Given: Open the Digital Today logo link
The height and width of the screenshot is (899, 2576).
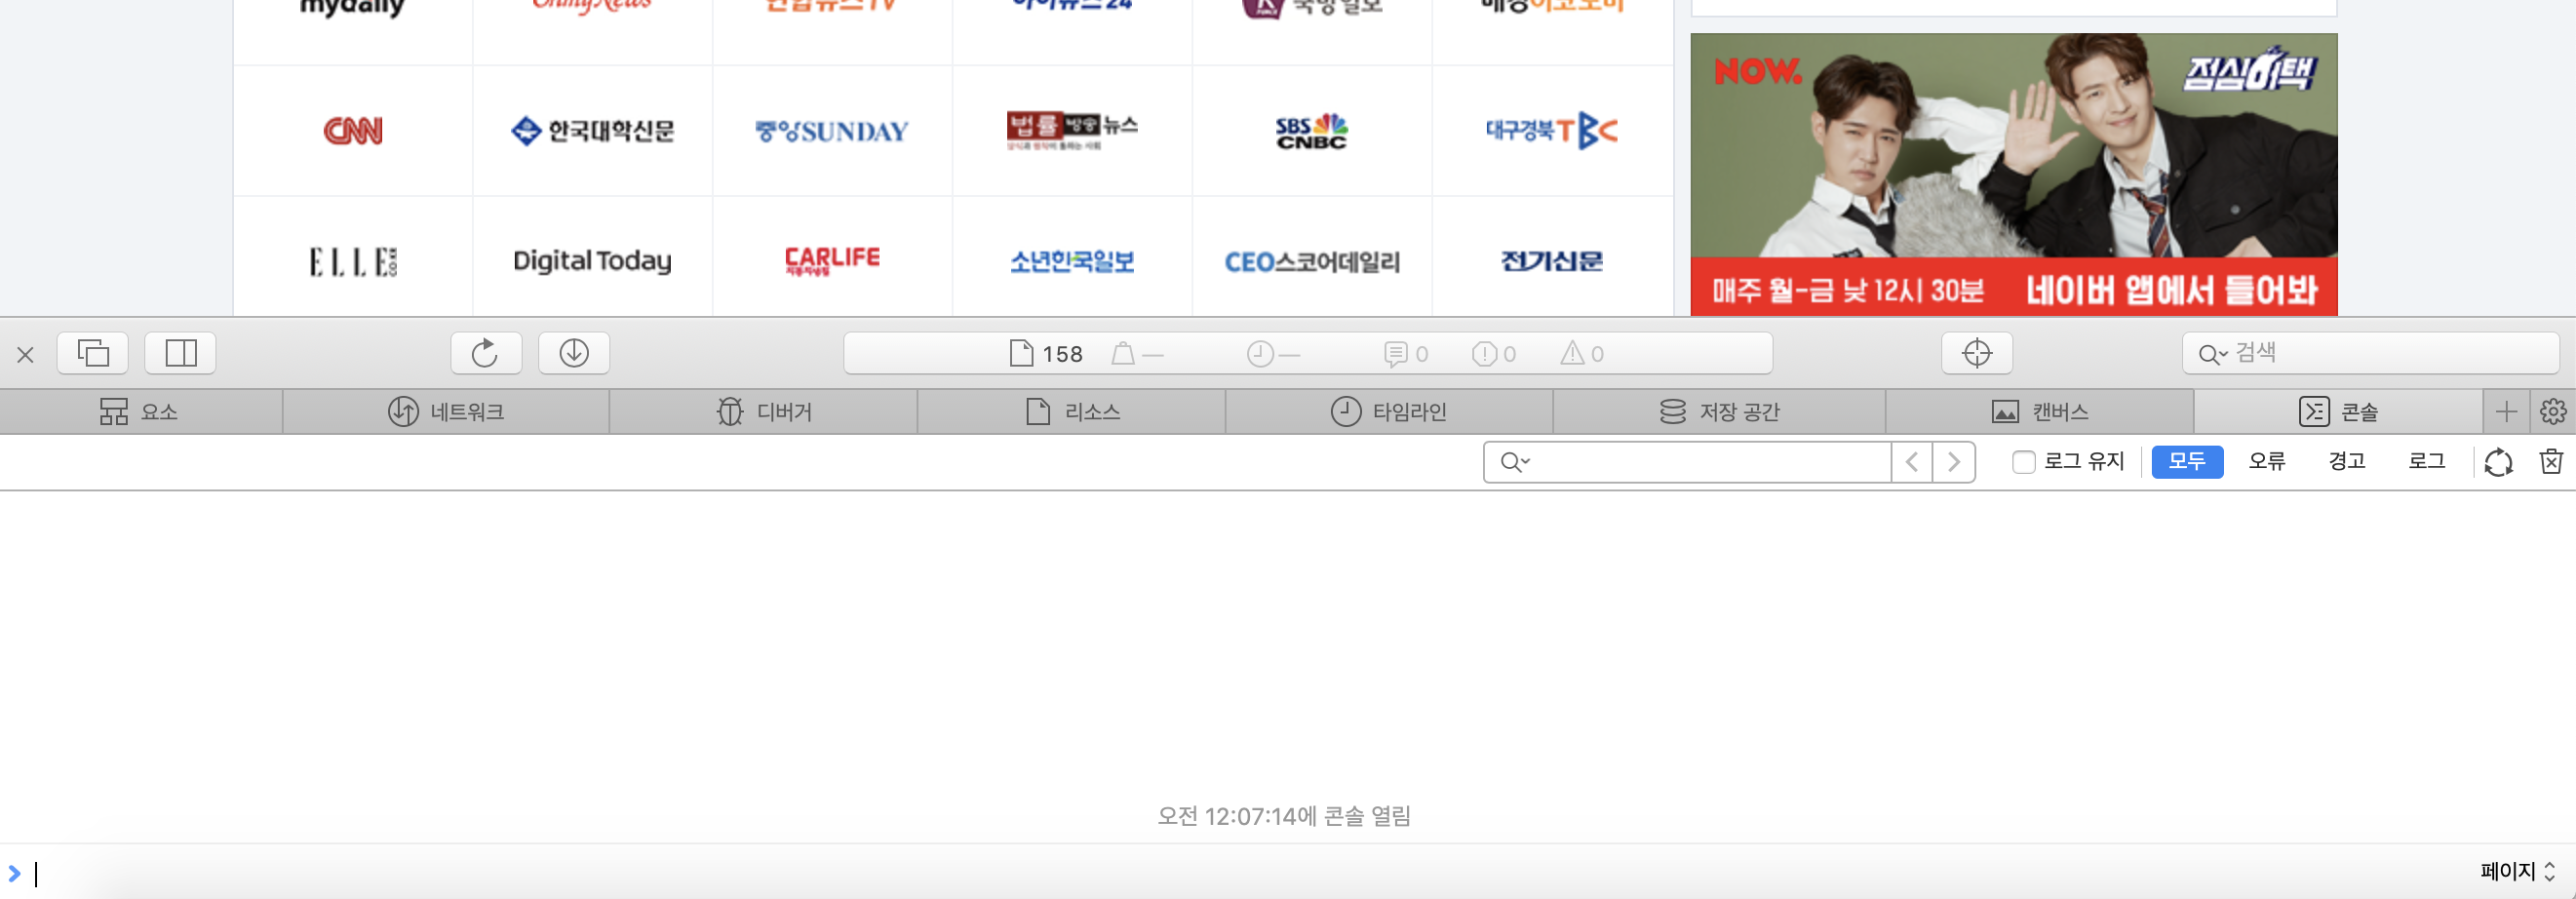Looking at the screenshot, I should coord(593,260).
